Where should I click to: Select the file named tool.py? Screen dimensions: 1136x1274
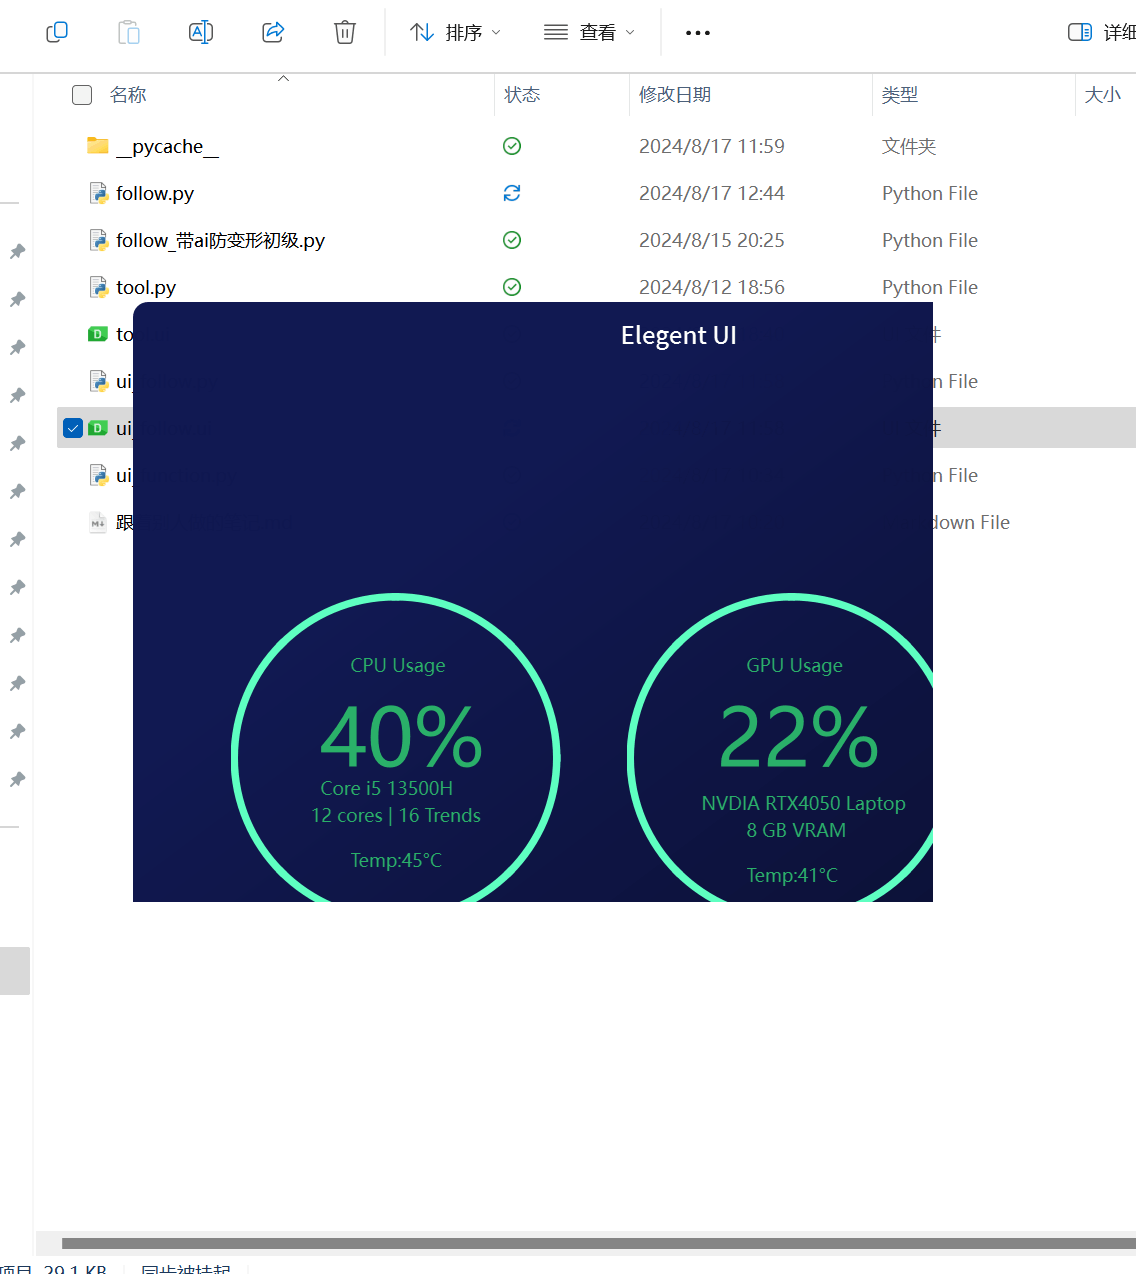click(x=146, y=288)
